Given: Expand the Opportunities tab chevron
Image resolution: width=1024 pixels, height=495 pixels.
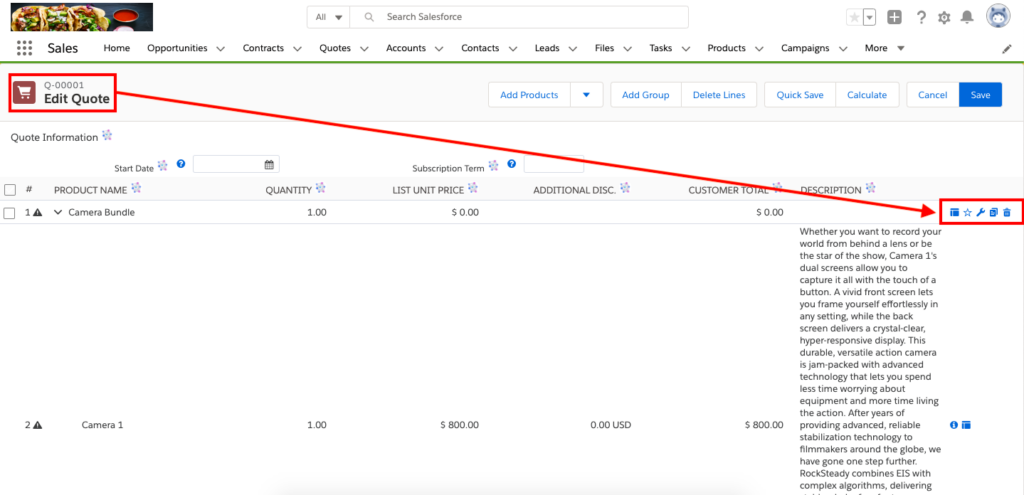Looking at the screenshot, I should click(220, 48).
